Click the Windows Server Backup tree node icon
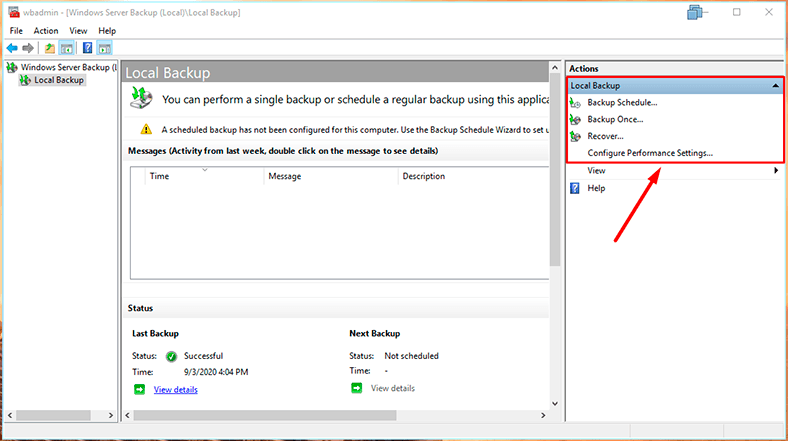Viewport: 788px width, 441px height. click(12, 67)
